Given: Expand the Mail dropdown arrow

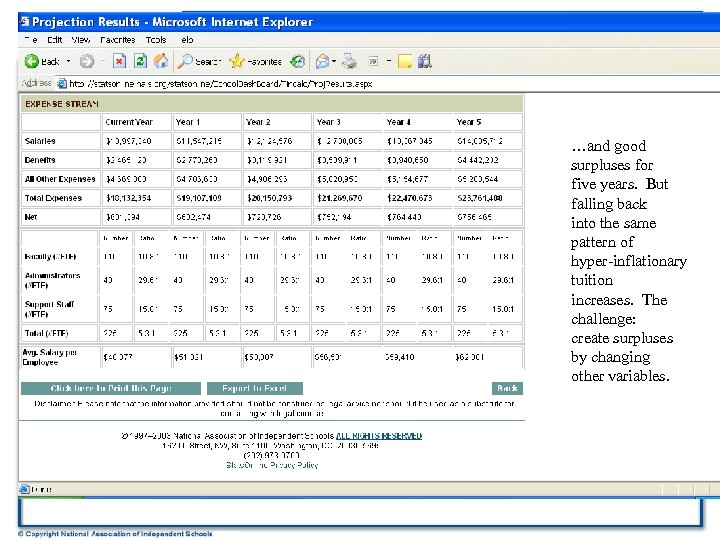Looking at the screenshot, I should 334,61.
